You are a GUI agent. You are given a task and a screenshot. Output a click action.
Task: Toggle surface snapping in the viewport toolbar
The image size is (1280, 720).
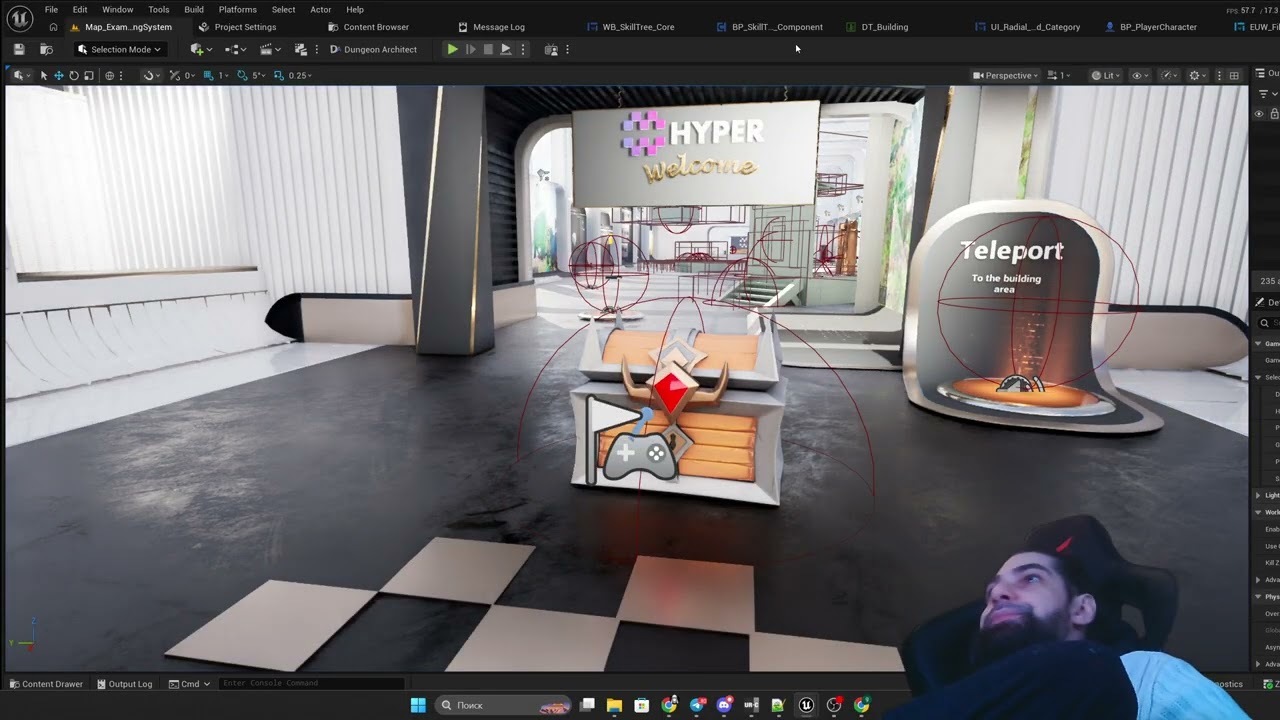point(149,75)
